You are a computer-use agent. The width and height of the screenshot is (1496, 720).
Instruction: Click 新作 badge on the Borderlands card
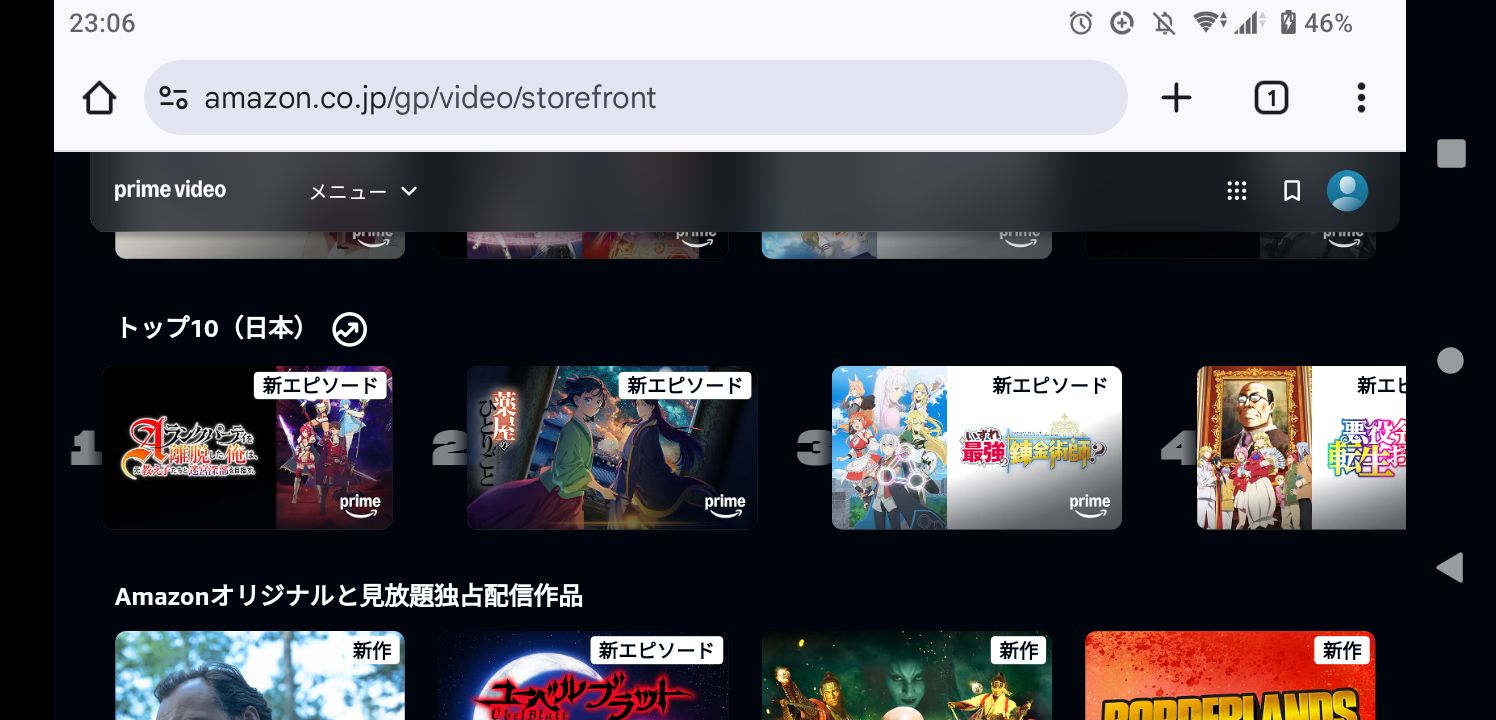1342,650
